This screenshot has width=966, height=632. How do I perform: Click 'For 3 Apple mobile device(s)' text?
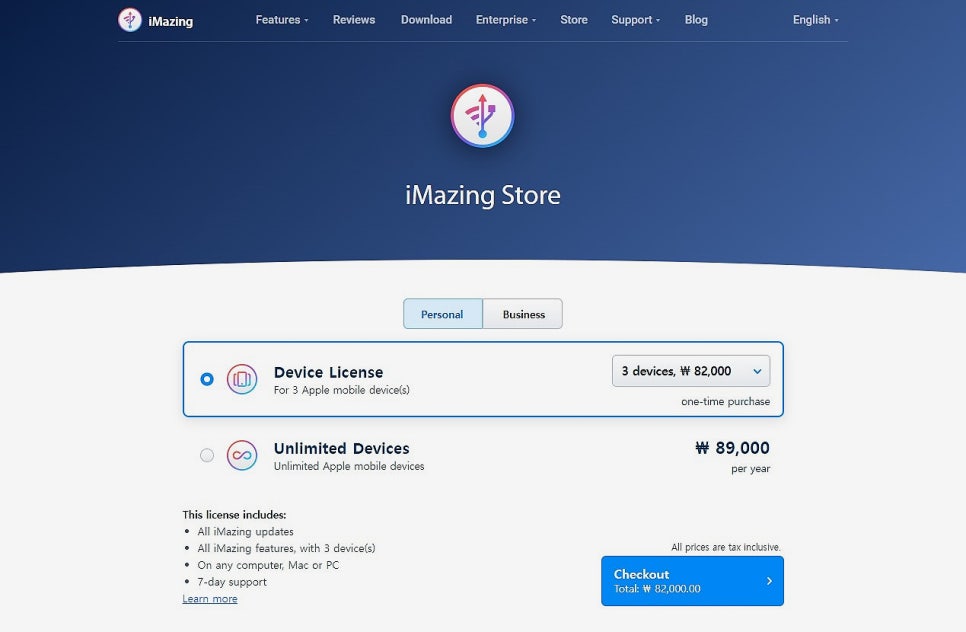coord(341,390)
